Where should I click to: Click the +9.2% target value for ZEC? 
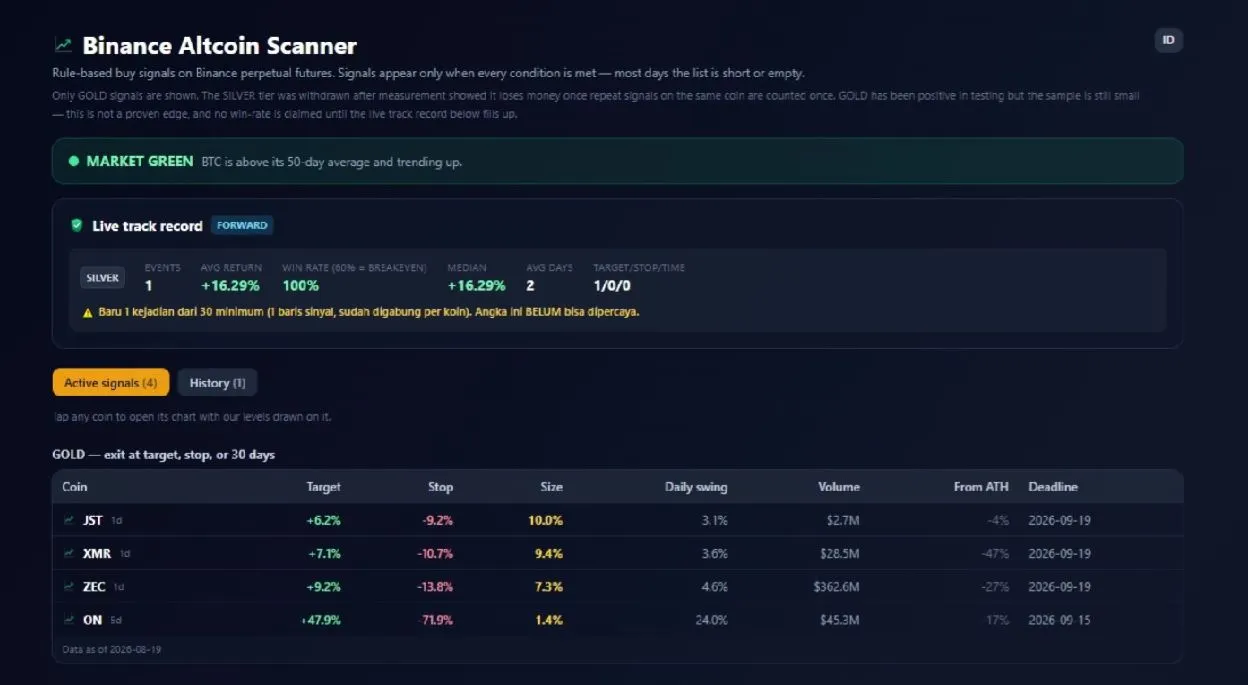pos(324,586)
